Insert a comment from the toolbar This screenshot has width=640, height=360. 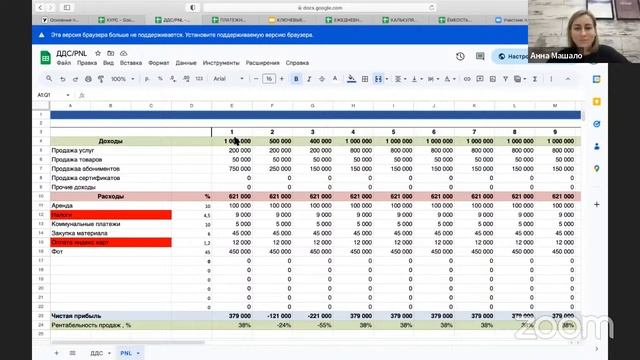(480, 79)
